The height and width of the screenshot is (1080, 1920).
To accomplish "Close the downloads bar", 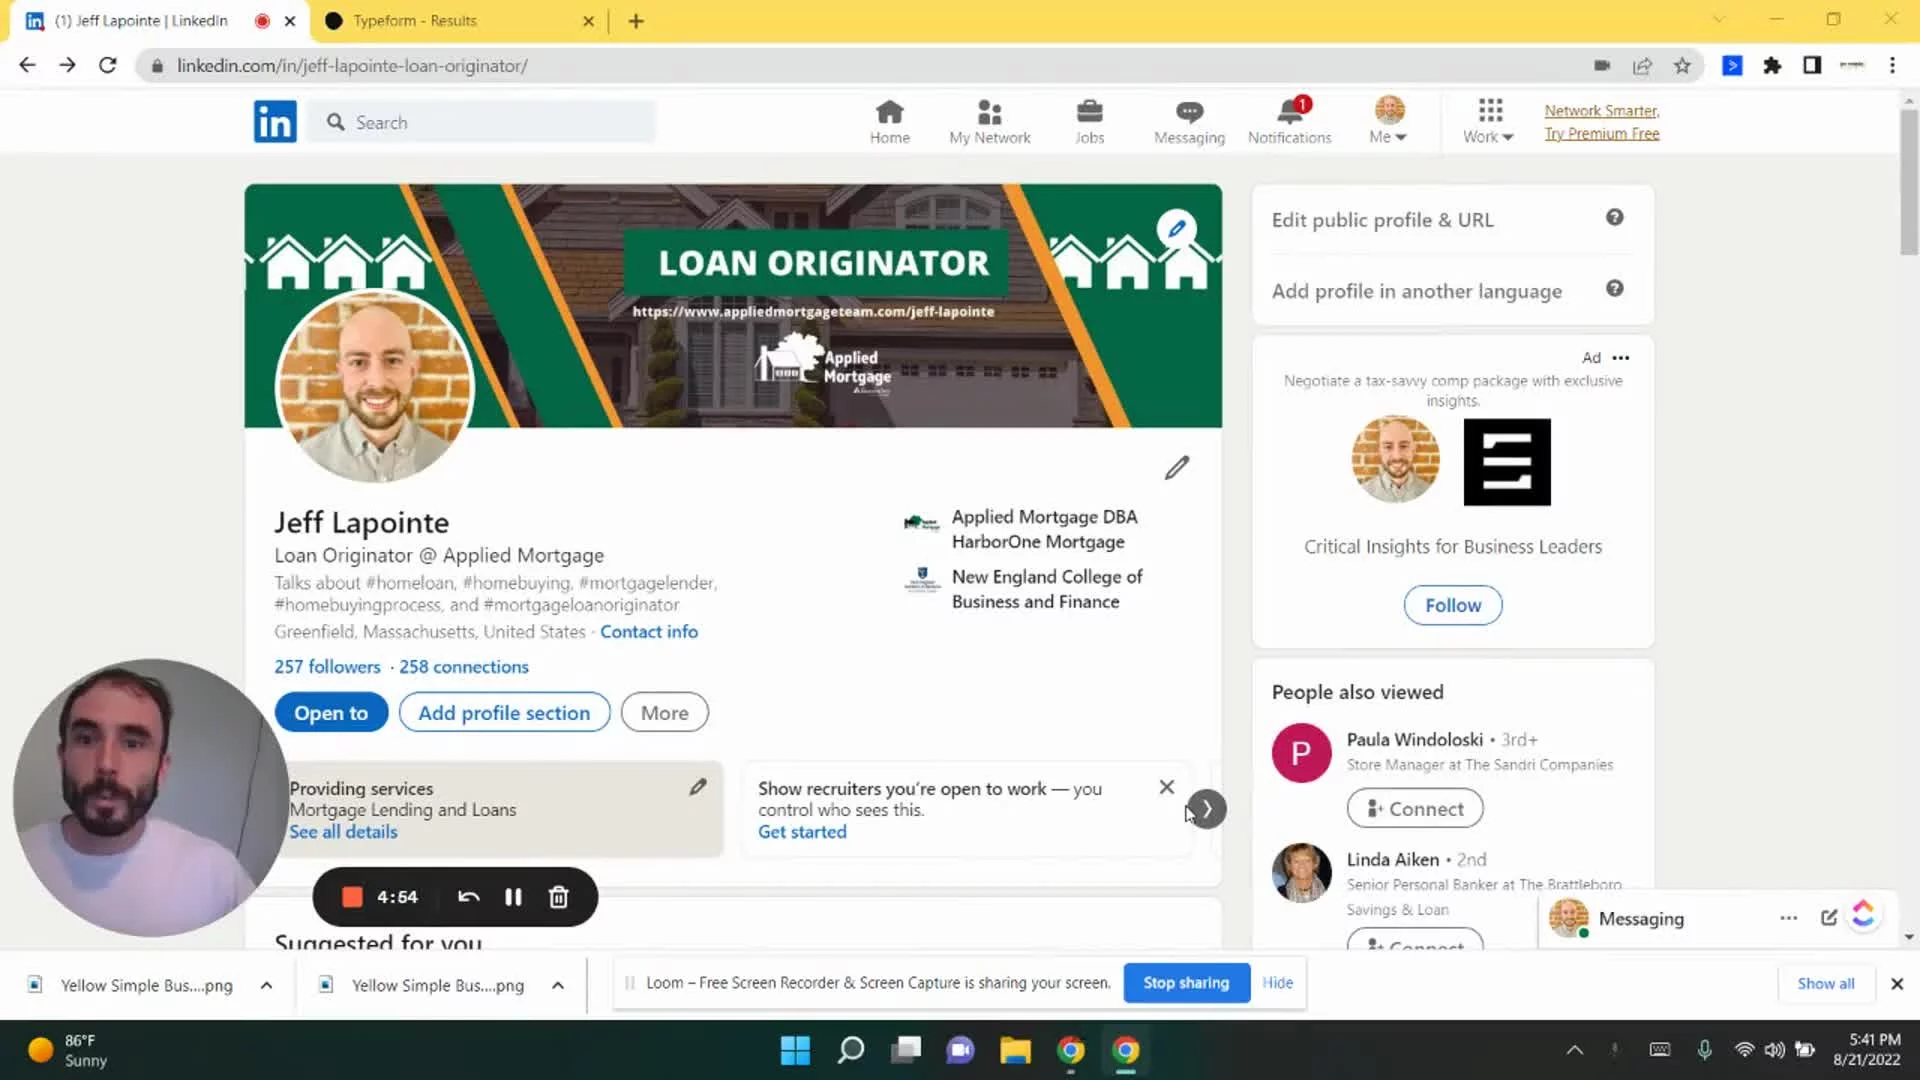I will (x=1897, y=983).
